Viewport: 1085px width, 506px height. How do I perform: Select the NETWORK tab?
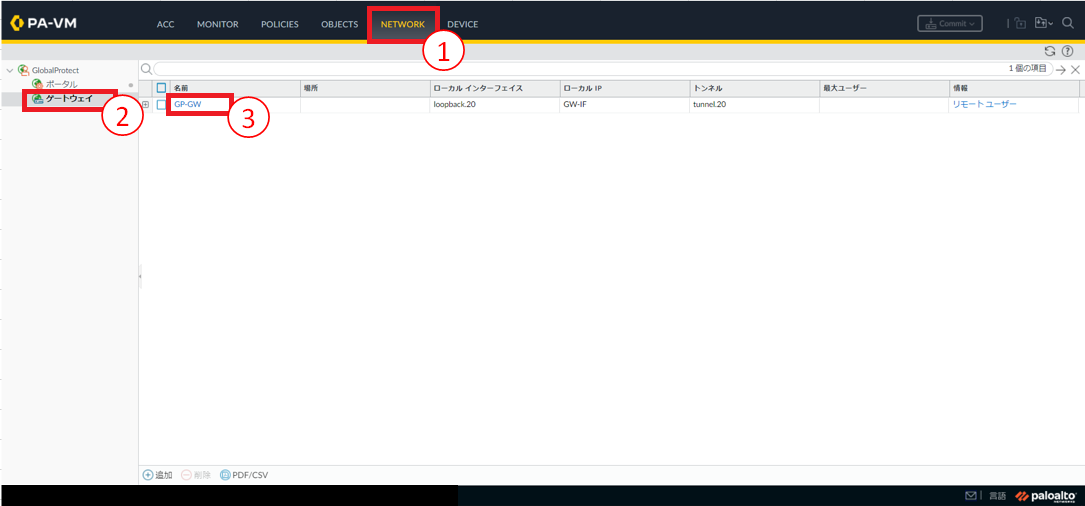click(403, 24)
